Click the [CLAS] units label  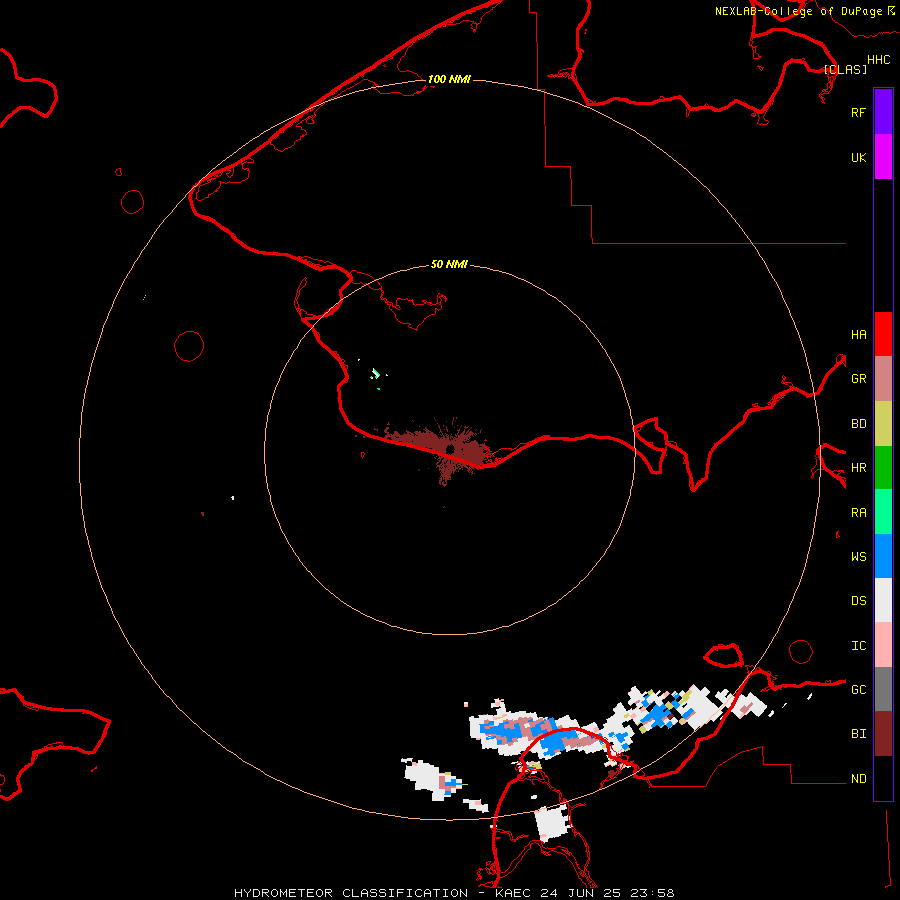click(845, 69)
